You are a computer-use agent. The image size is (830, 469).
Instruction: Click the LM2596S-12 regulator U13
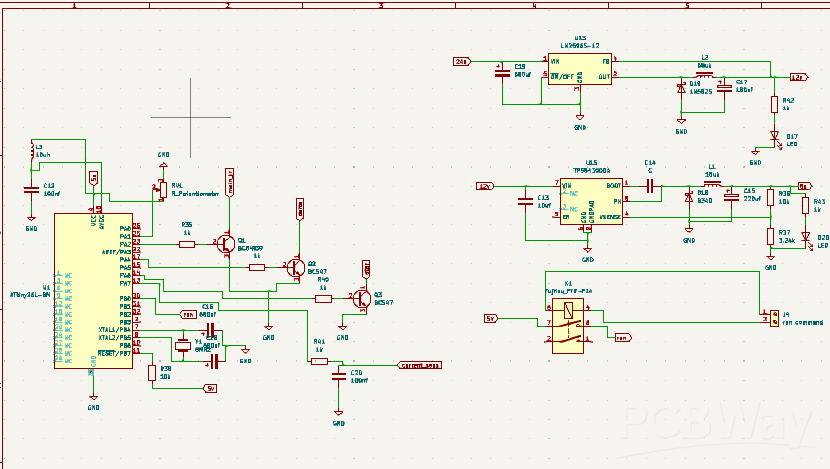[x=579, y=68]
